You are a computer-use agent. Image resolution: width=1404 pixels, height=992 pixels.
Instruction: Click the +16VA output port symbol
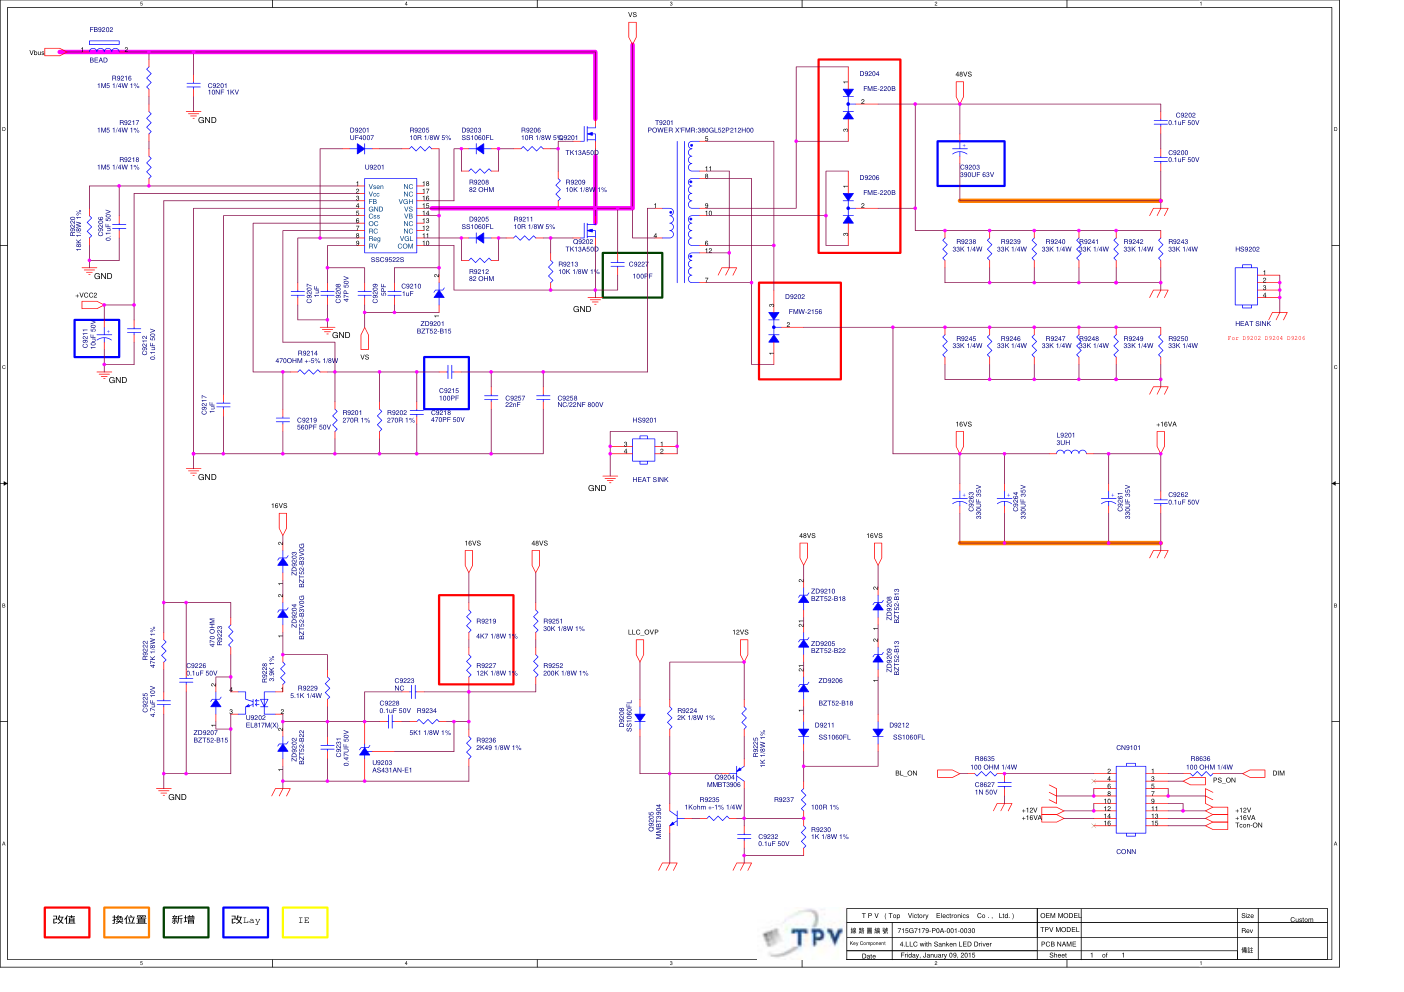[1161, 440]
